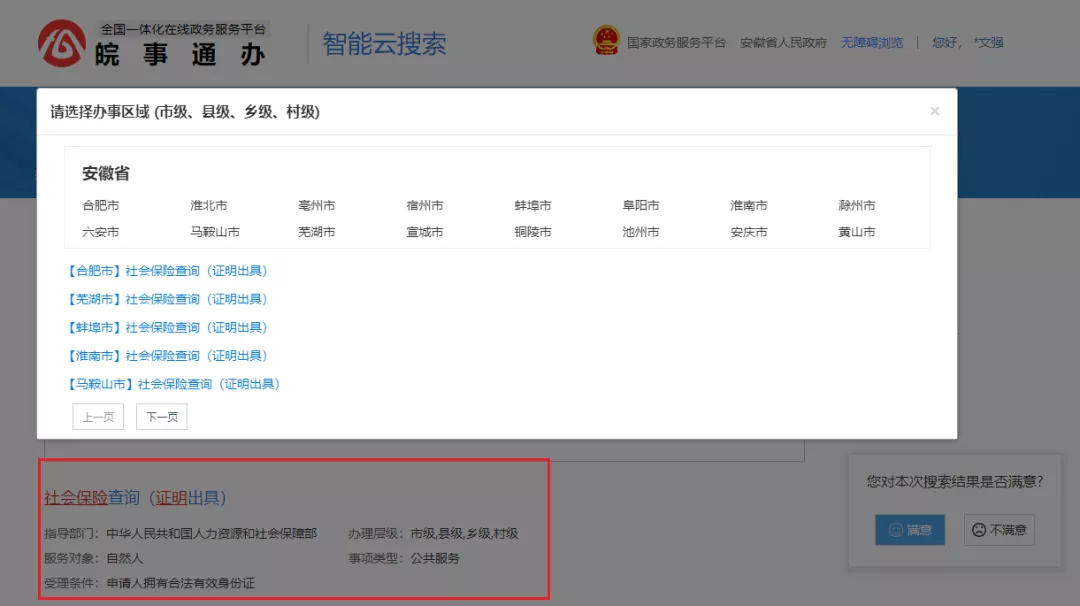This screenshot has width=1080, height=606.
Task: Click the 上一页 pagination button
Action: pos(97,416)
